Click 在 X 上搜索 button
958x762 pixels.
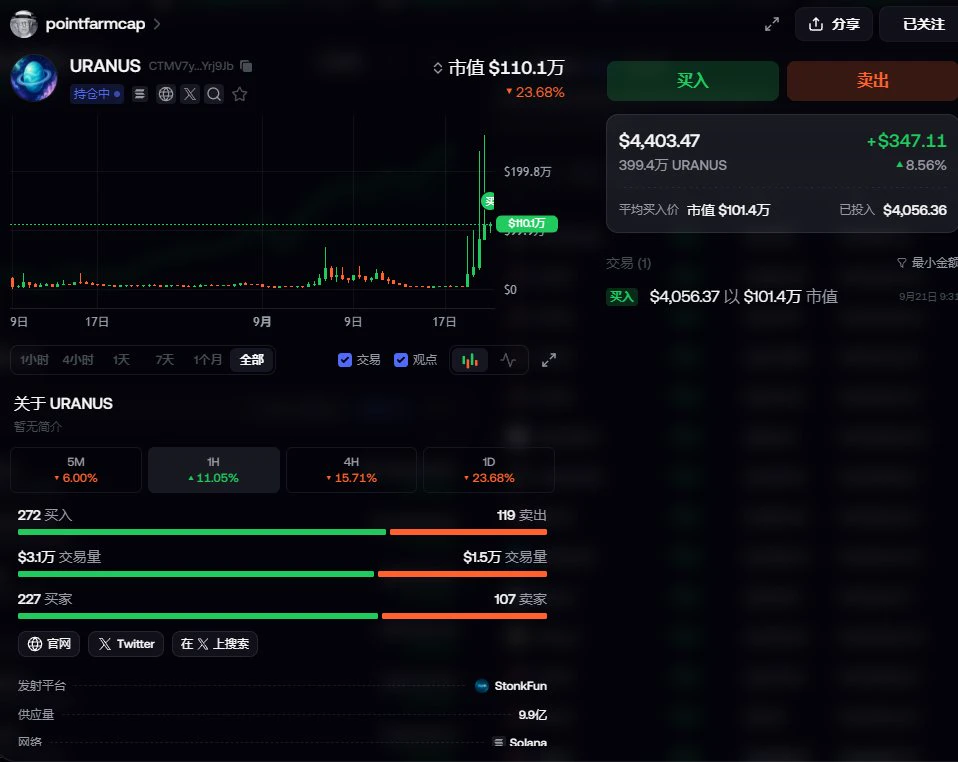[214, 644]
